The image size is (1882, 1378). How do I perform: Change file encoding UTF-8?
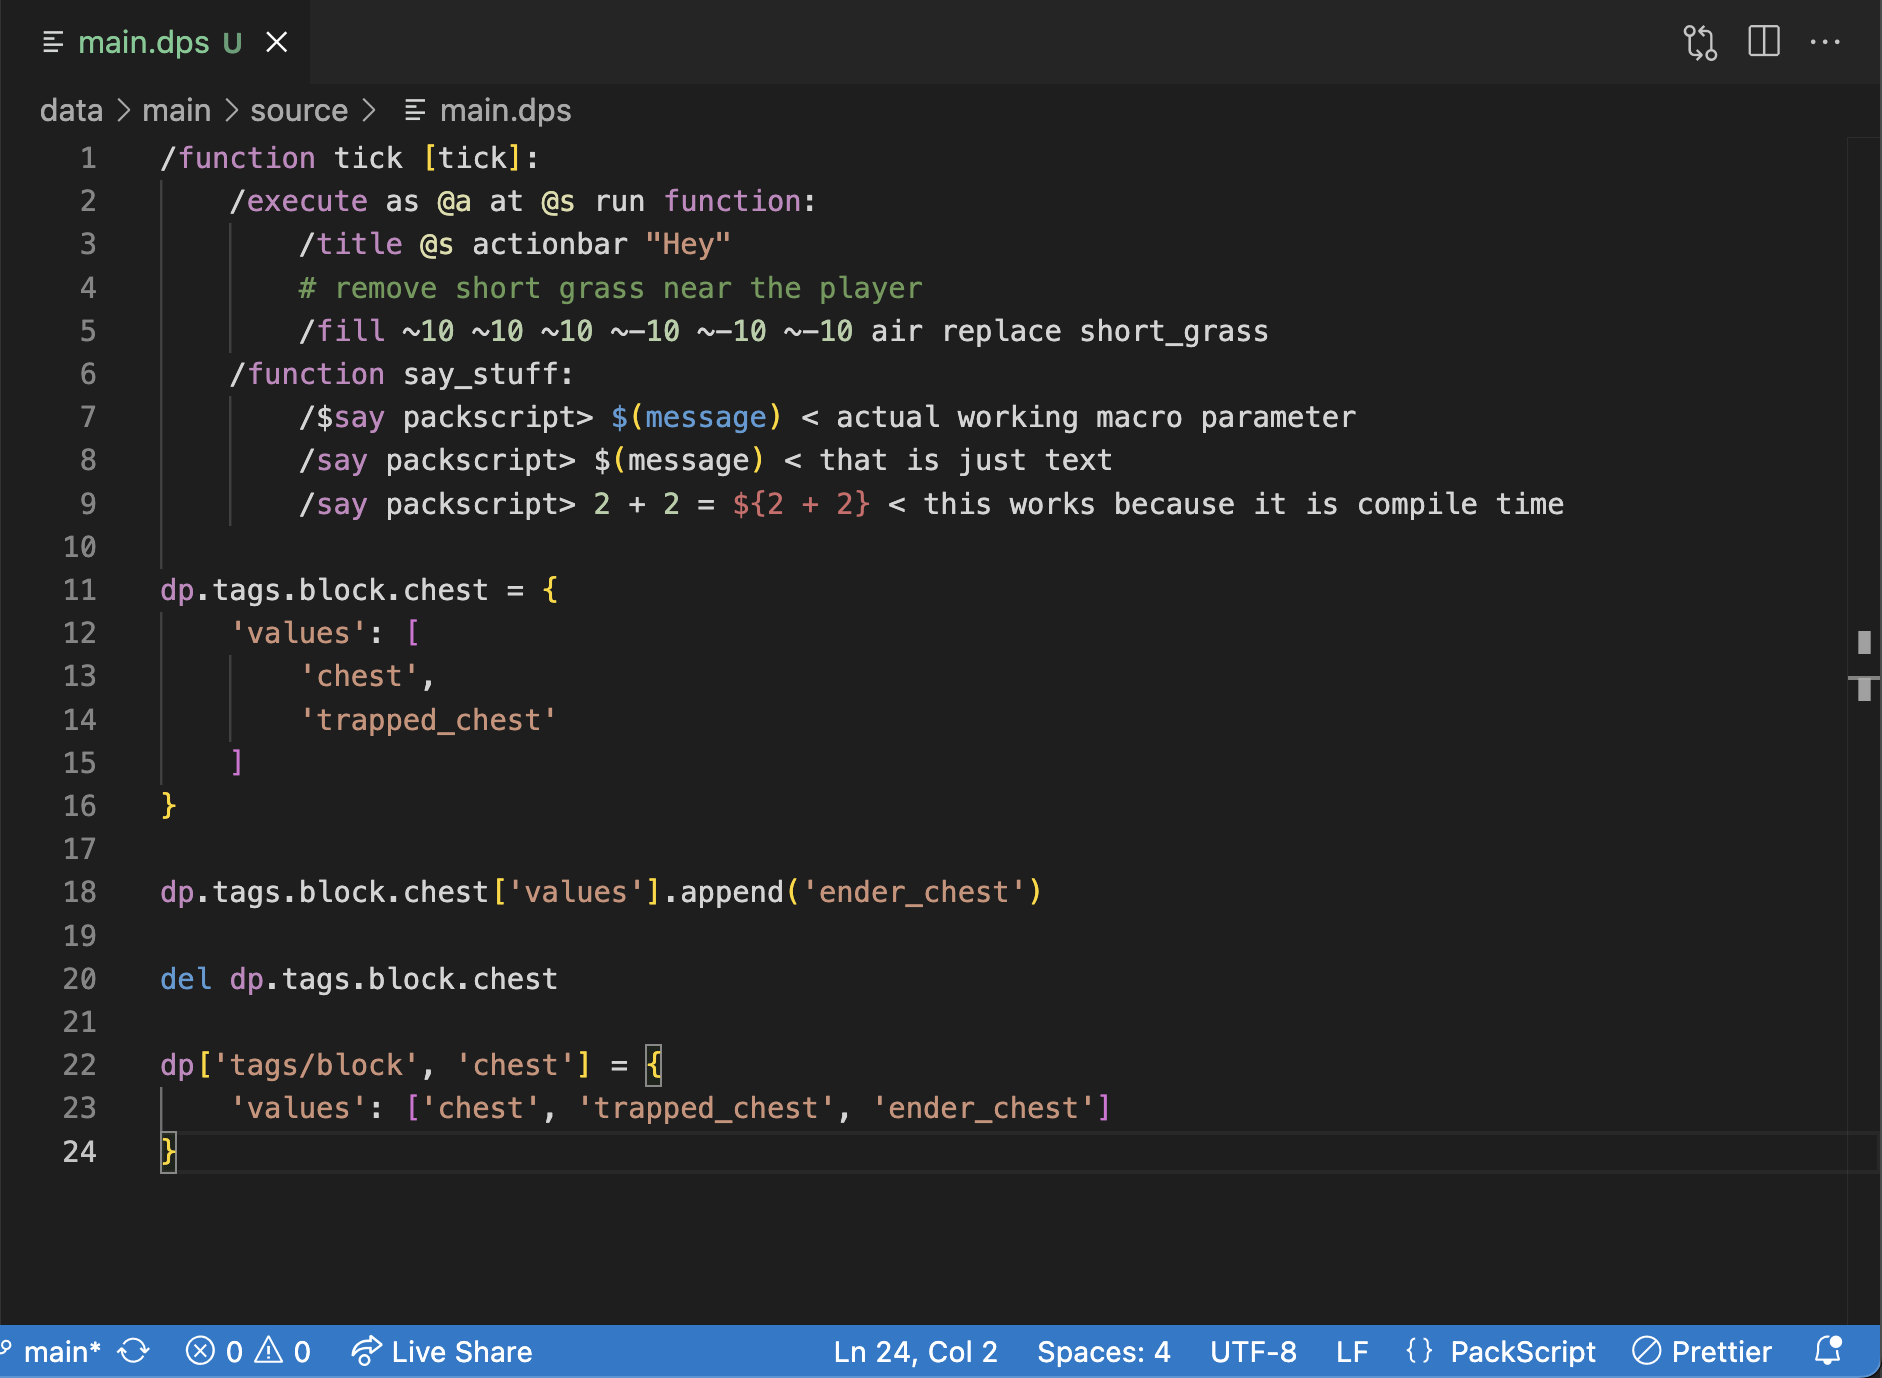[1253, 1352]
